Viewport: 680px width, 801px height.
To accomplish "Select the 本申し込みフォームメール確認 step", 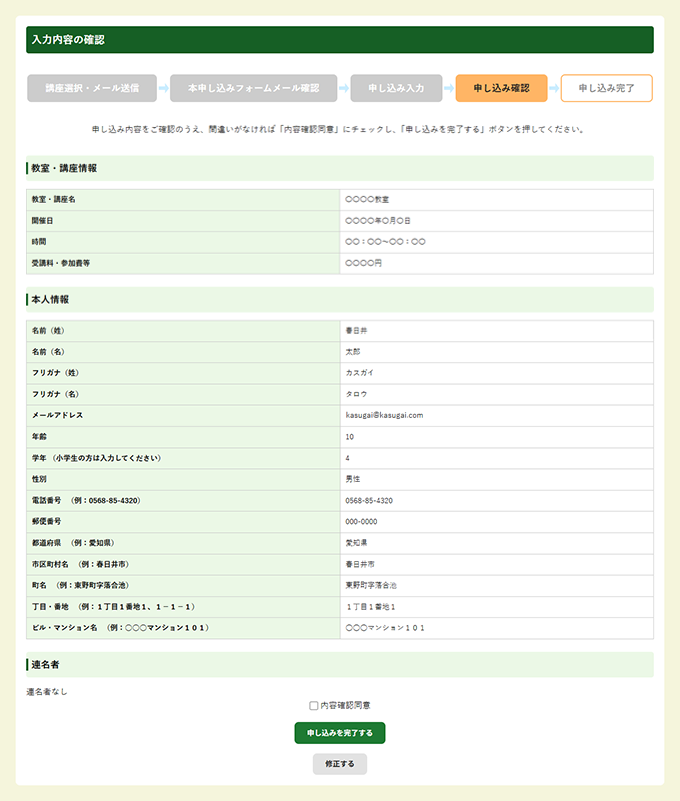I will [253, 88].
